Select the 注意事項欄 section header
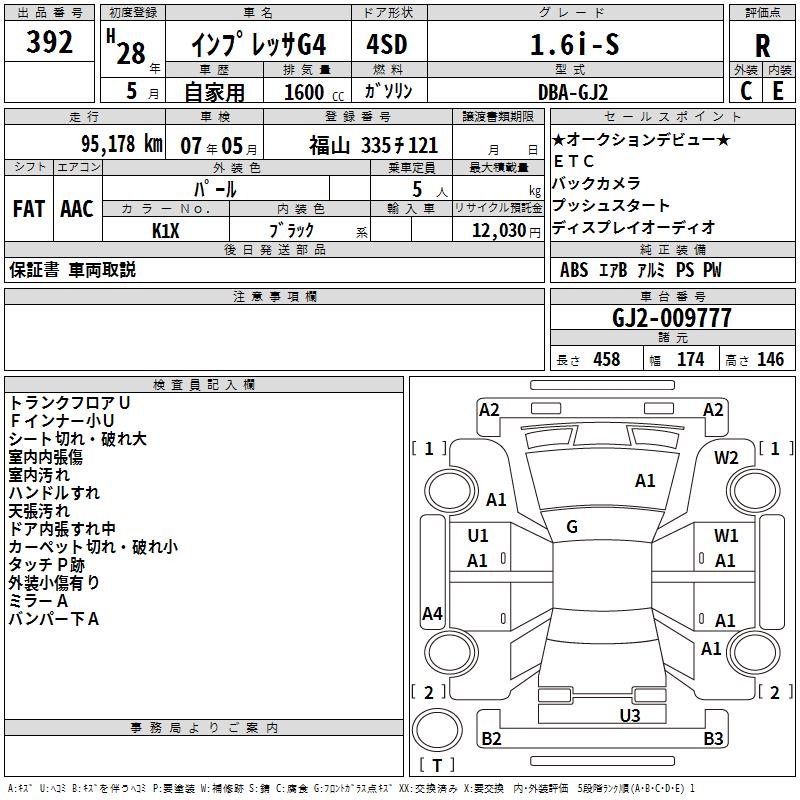 coord(274,296)
